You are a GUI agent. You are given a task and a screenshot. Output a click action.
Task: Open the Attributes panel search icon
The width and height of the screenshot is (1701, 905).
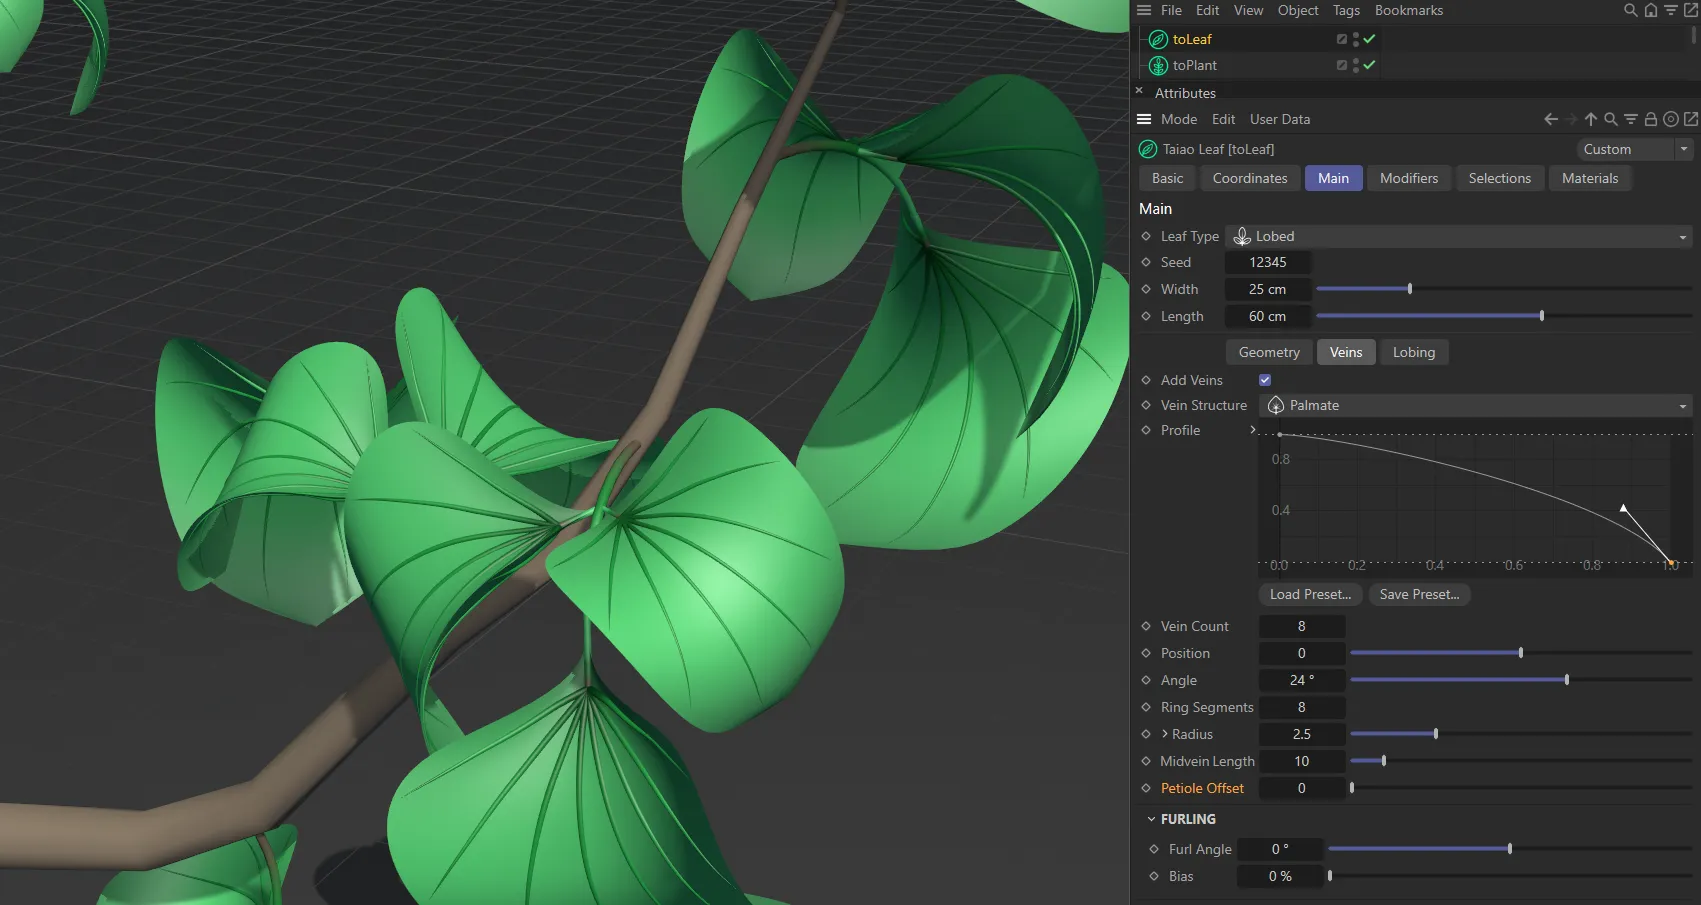1611,119
